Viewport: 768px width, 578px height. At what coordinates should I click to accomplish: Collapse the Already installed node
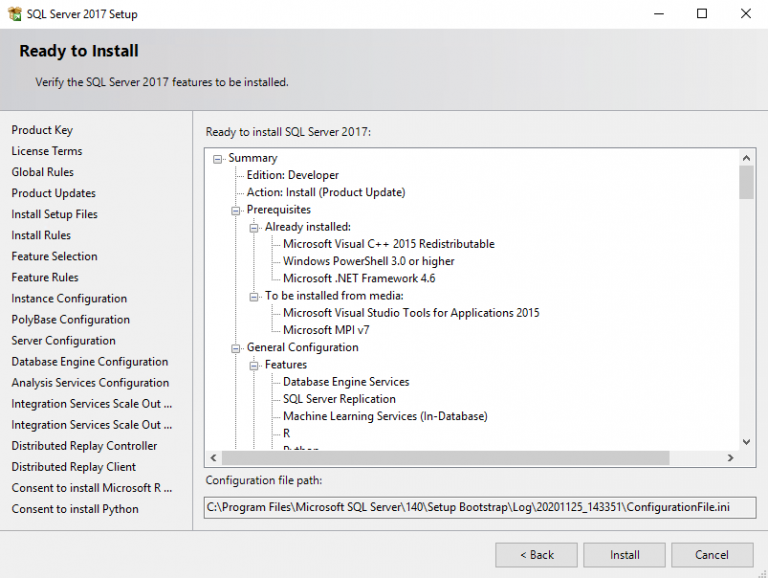coord(254,228)
